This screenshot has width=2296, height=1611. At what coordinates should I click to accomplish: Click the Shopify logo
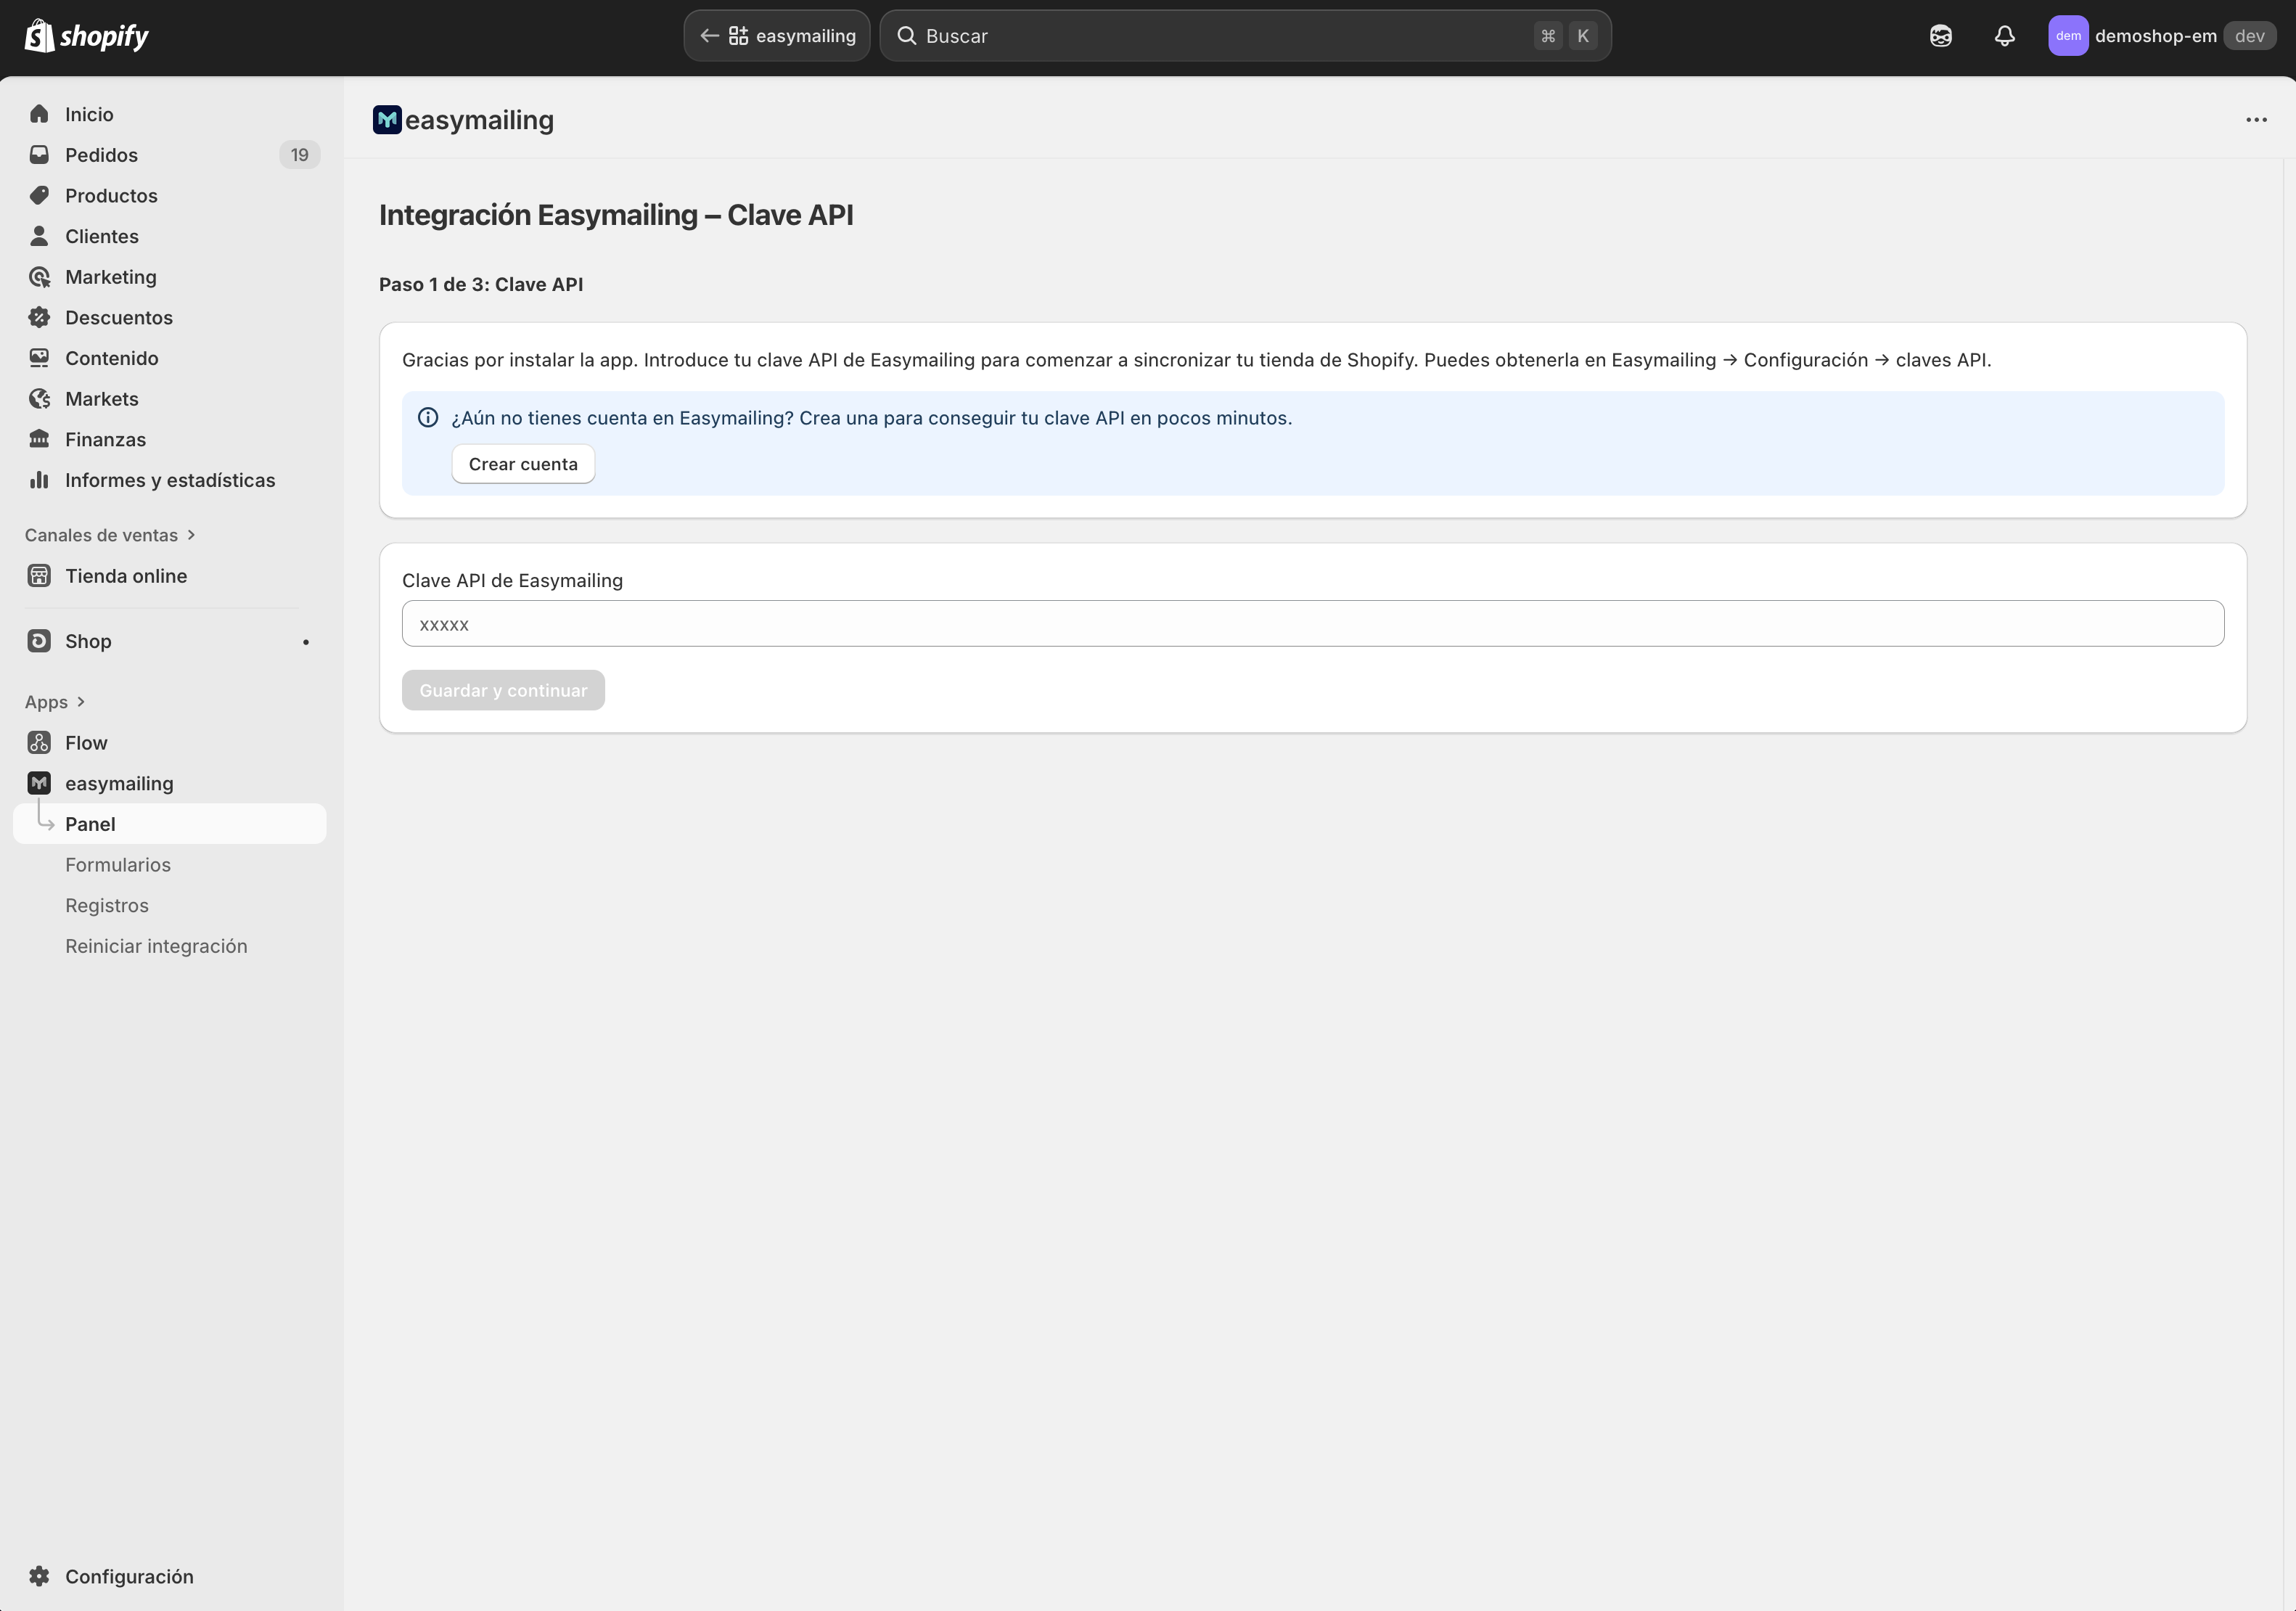coord(87,36)
